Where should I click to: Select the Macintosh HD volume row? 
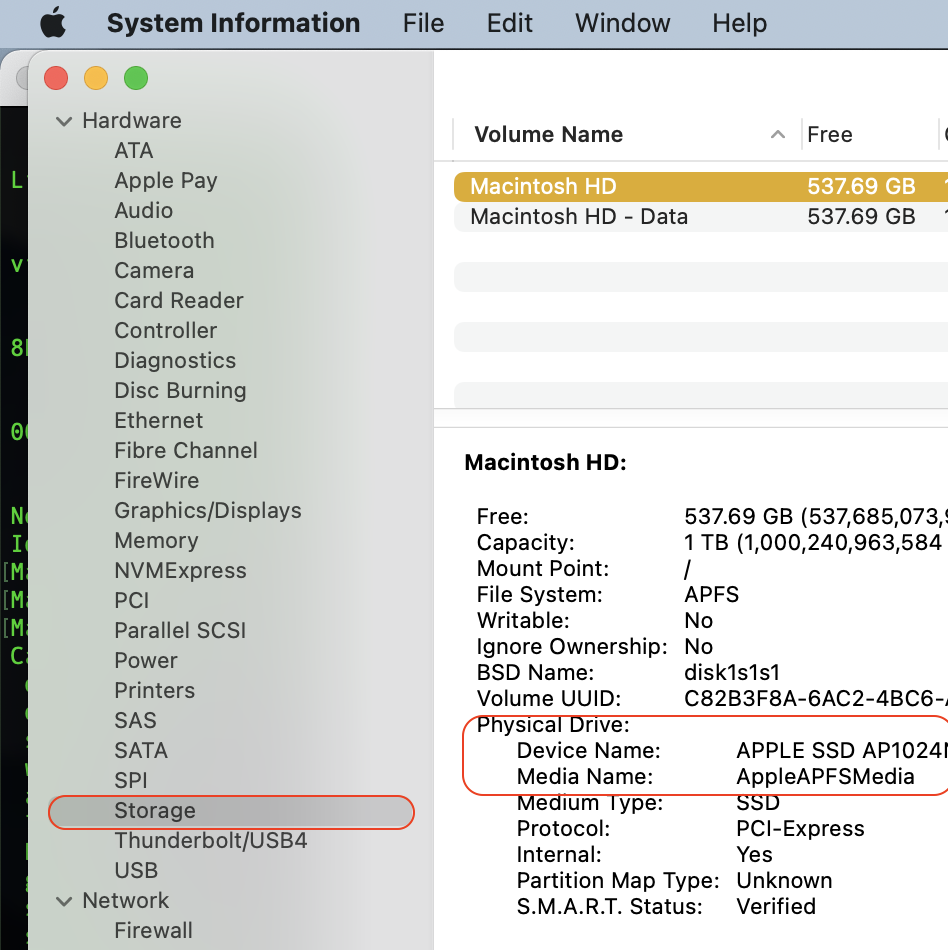pyautogui.click(x=701, y=187)
